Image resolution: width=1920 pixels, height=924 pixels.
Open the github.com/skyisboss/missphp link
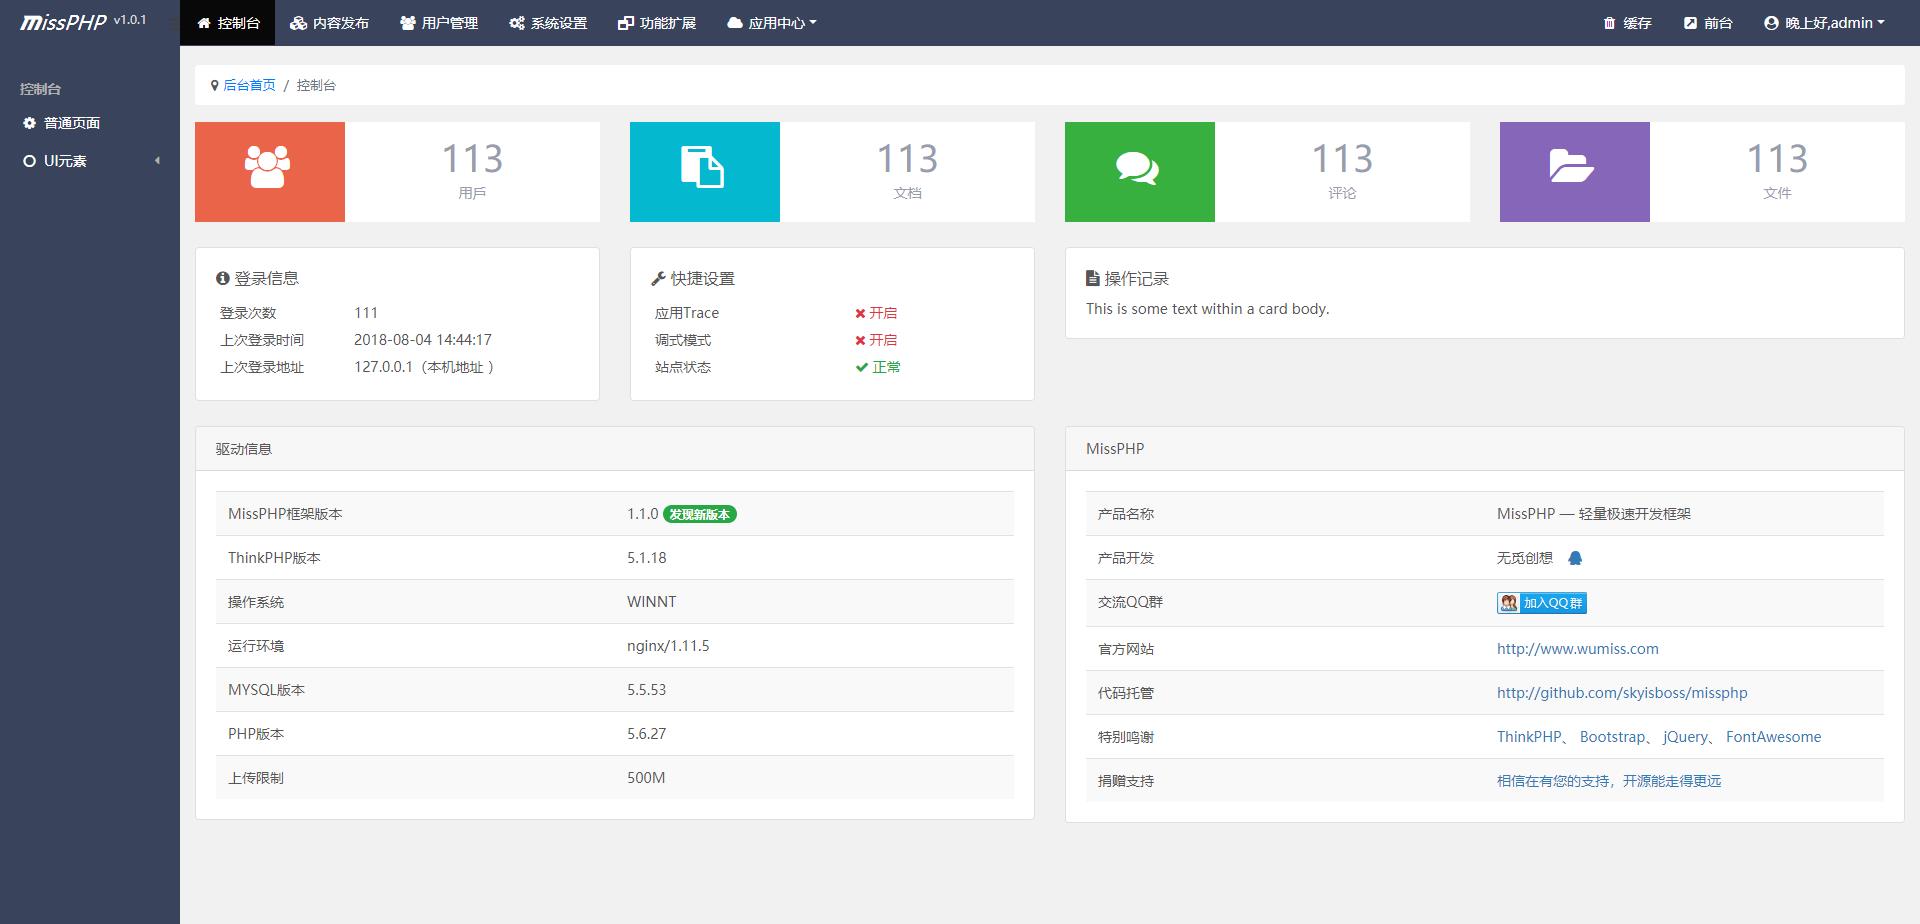pyautogui.click(x=1622, y=693)
